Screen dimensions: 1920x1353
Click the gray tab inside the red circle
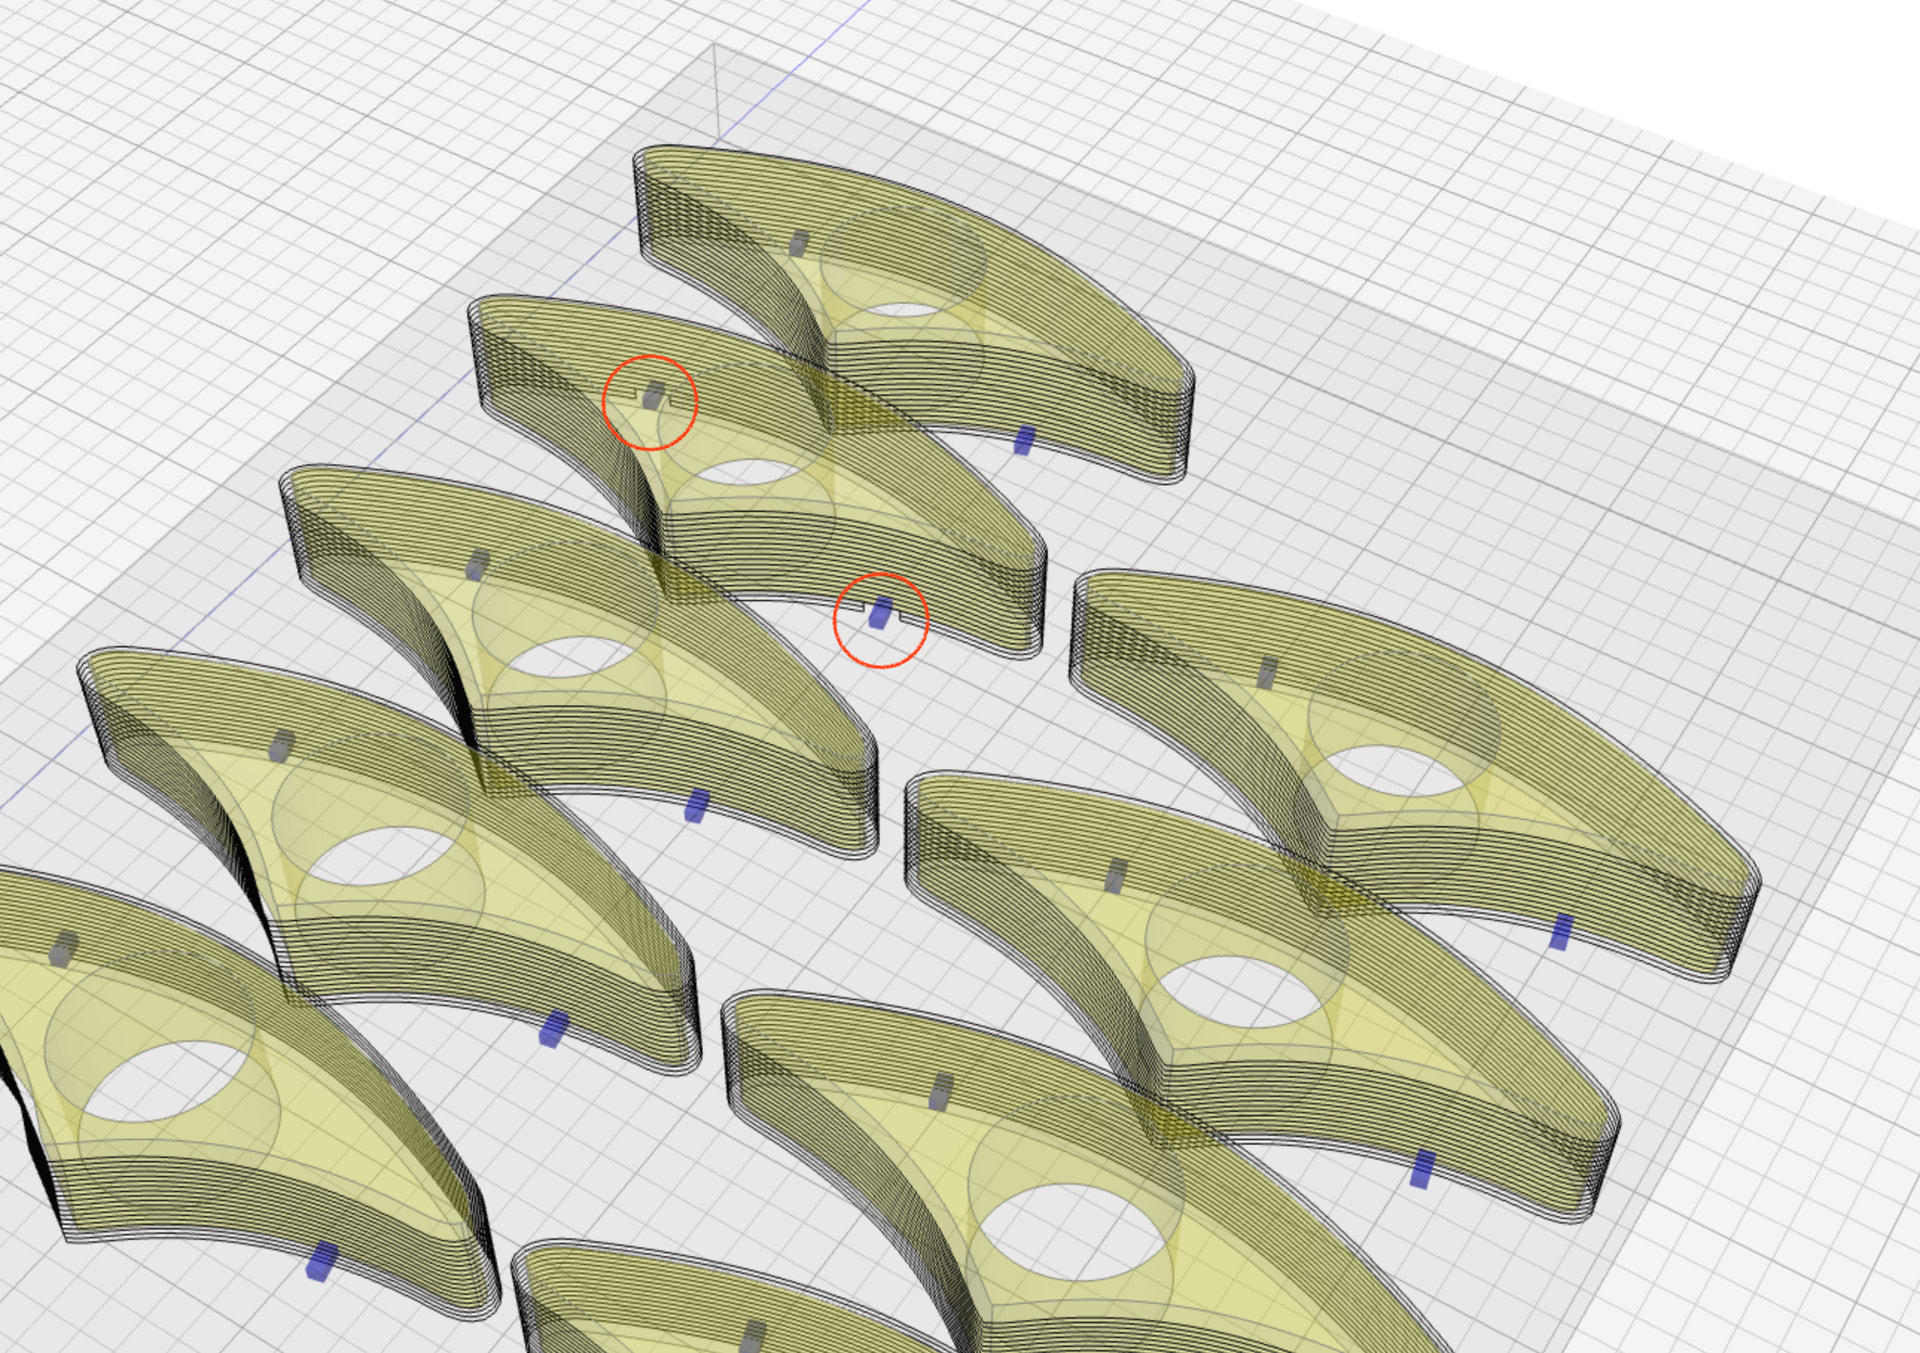tap(653, 395)
